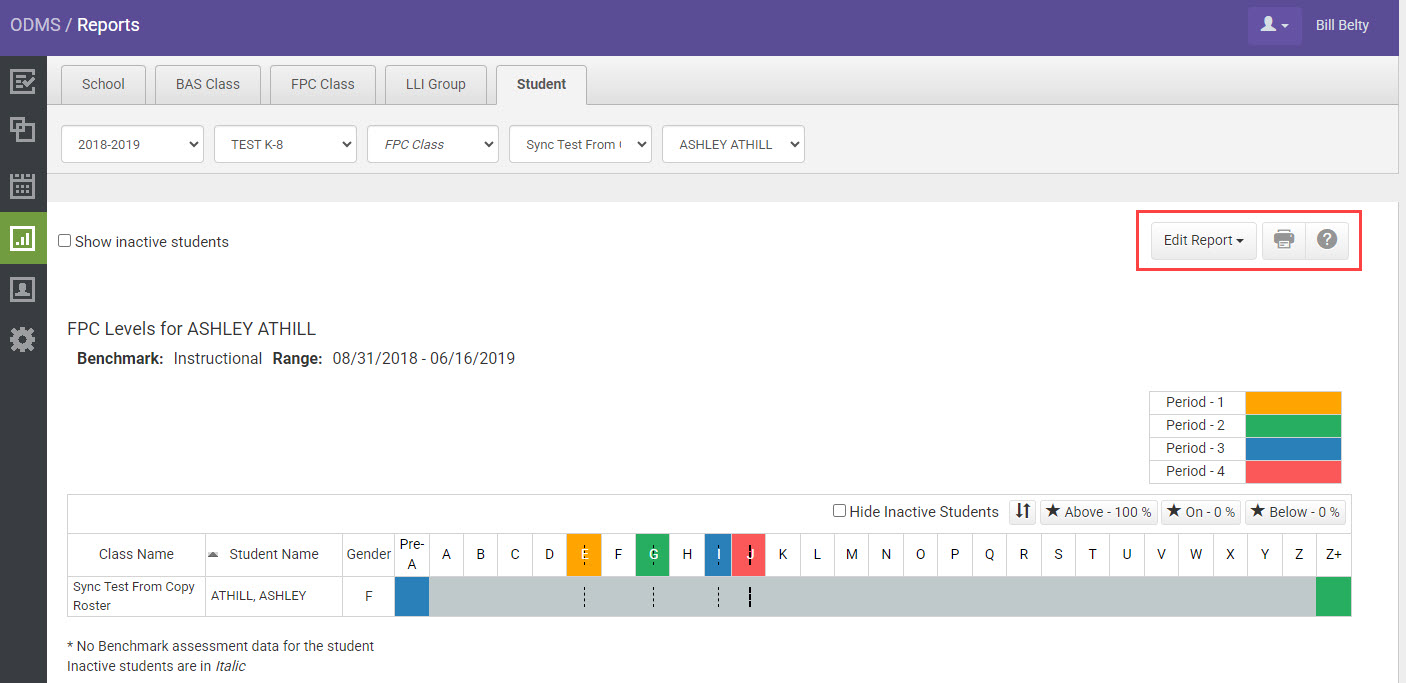Click the sort arrows icon button
The image size is (1406, 683).
pos(1022,512)
